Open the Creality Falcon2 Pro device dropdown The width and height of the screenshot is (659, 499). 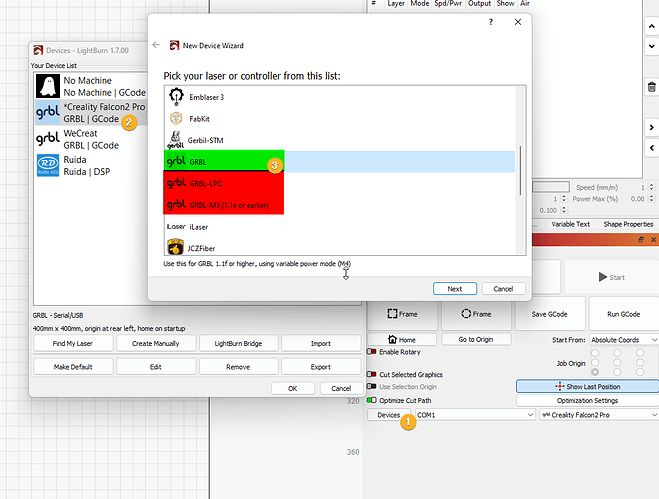click(599, 415)
